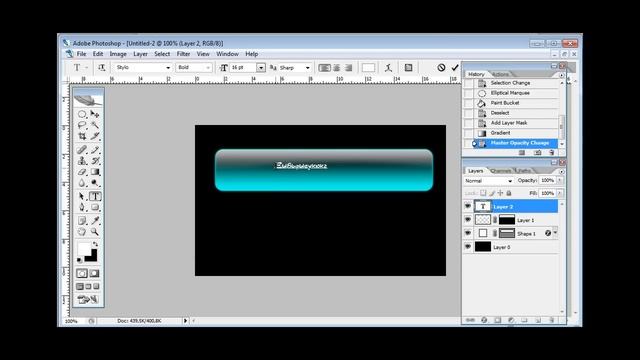Select the Rounded Rectangle shape tool
Viewport: 640px width, 360px height.
pyautogui.click(x=95, y=207)
